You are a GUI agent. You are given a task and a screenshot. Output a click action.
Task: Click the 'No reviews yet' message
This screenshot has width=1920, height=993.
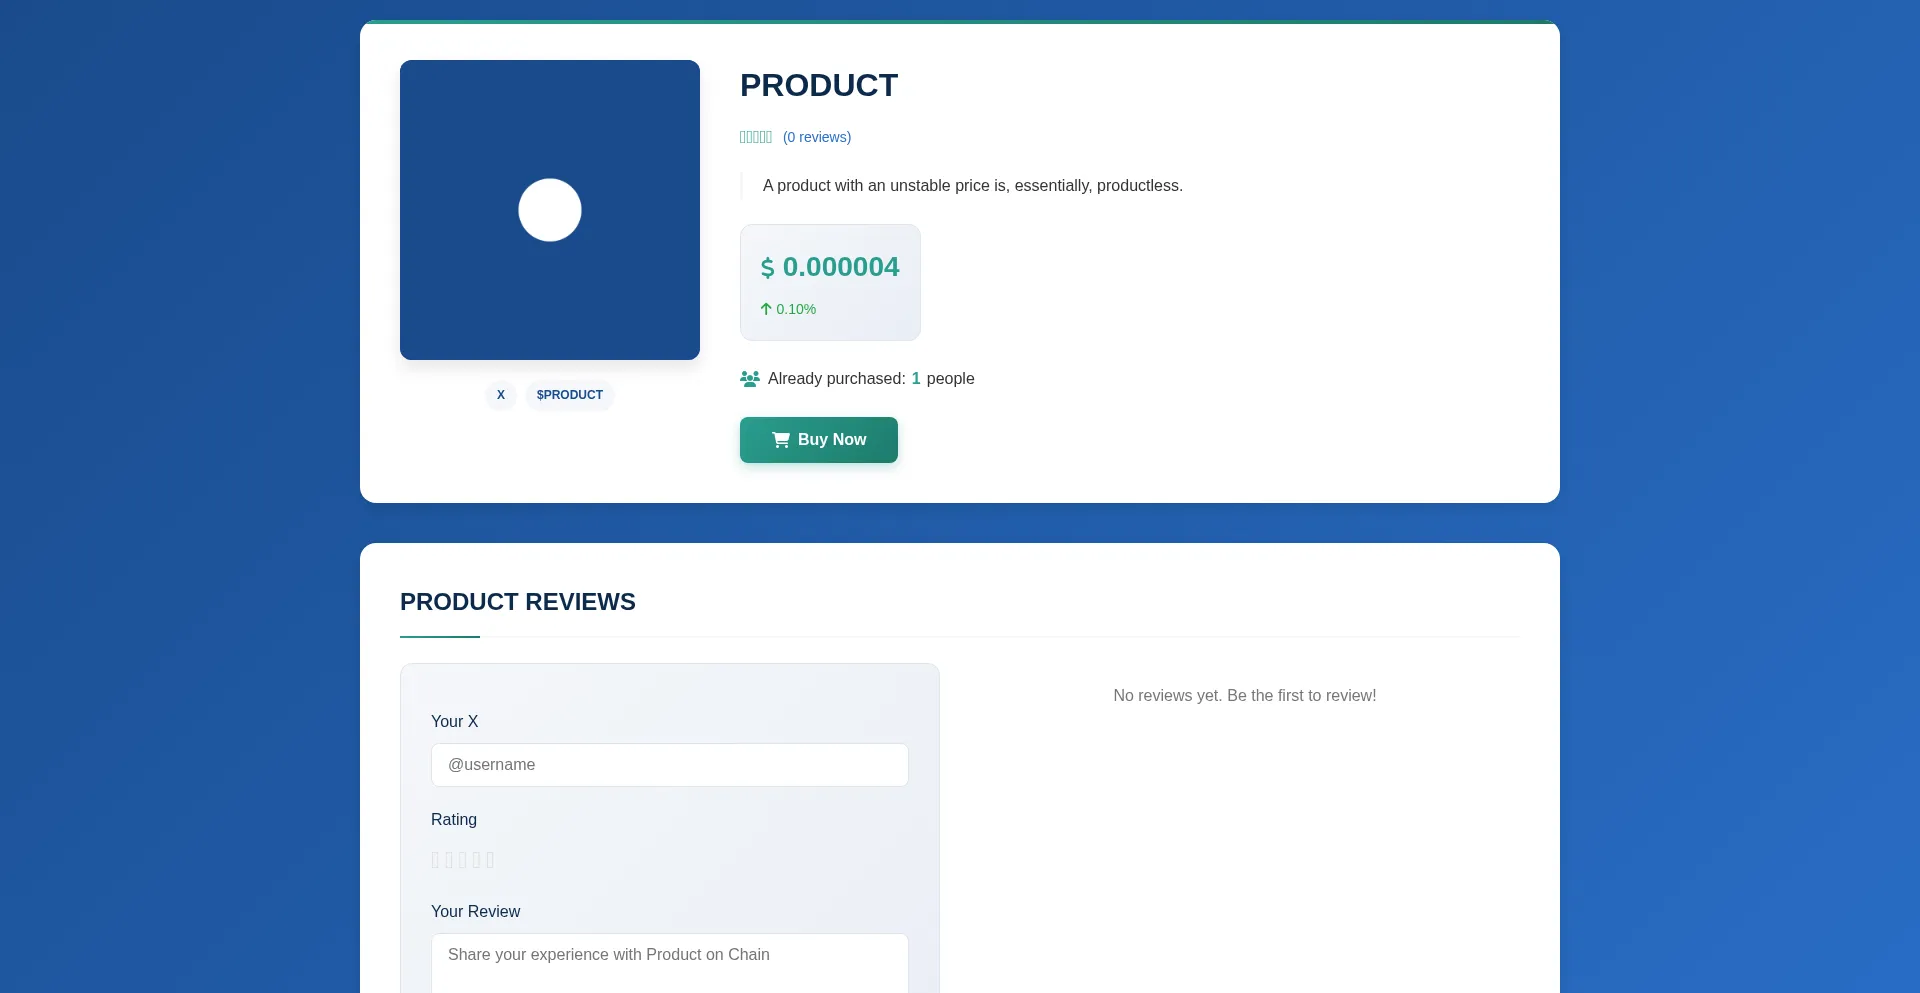pos(1244,696)
